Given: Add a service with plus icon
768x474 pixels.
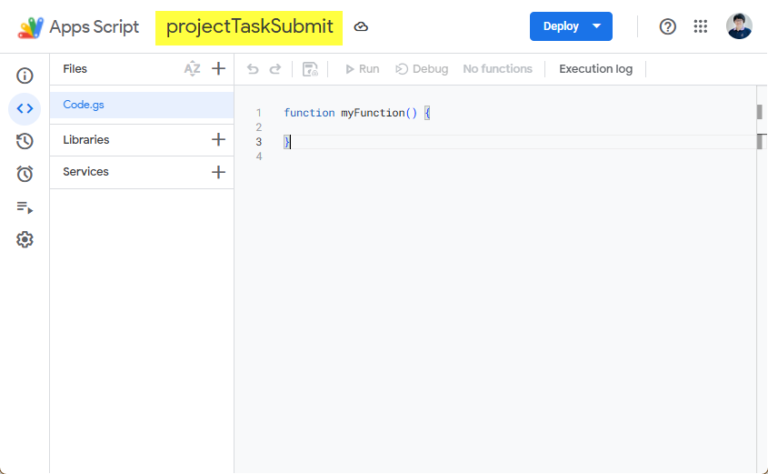Looking at the screenshot, I should coord(218,172).
